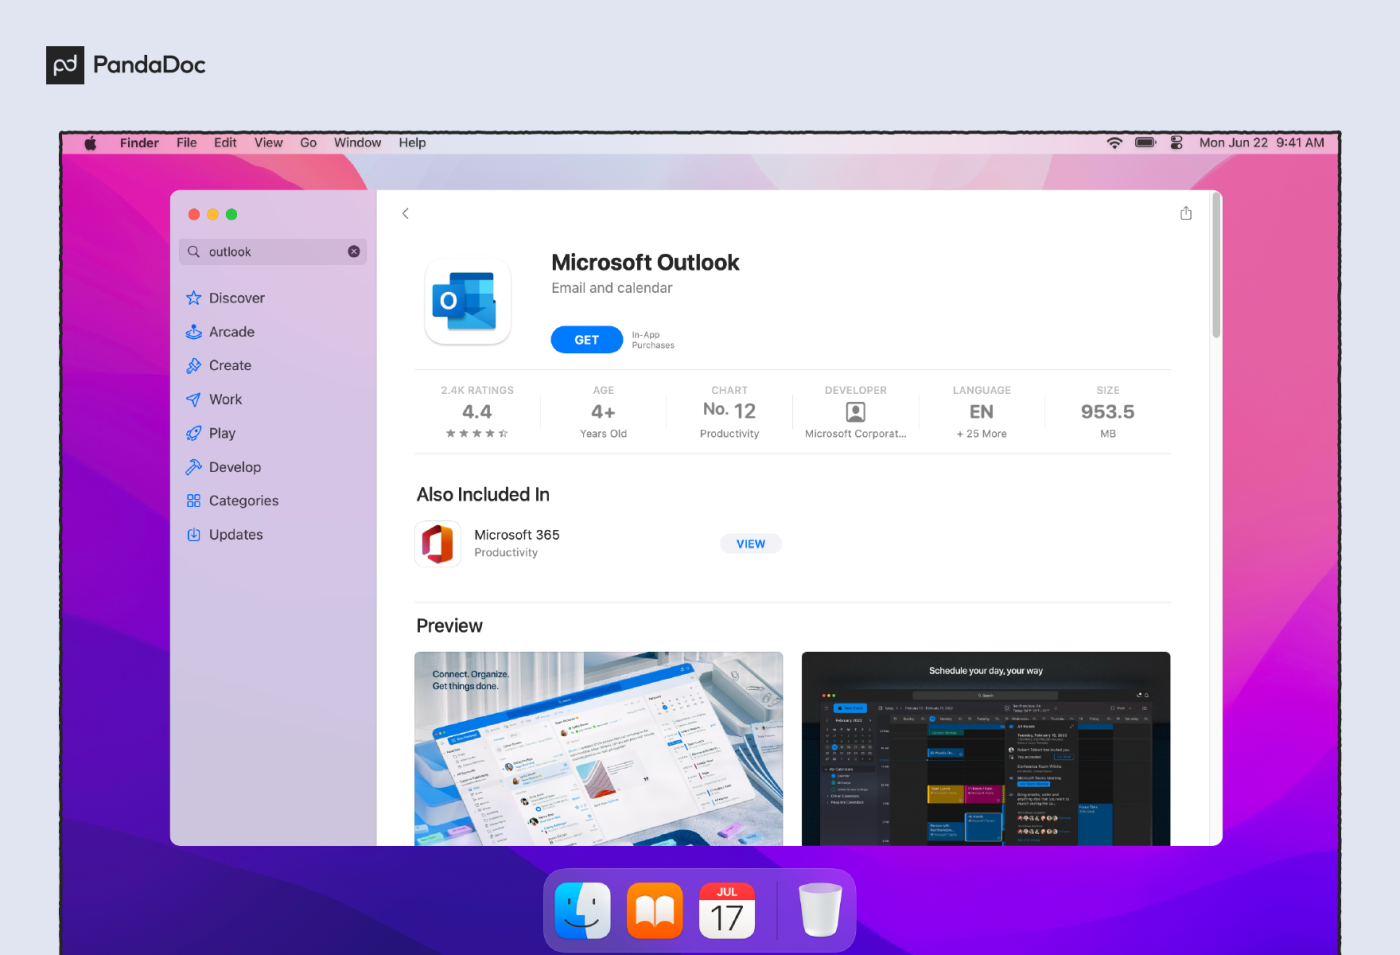Click the App Store window scrollbar
This screenshot has height=955, width=1400.
click(1216, 266)
